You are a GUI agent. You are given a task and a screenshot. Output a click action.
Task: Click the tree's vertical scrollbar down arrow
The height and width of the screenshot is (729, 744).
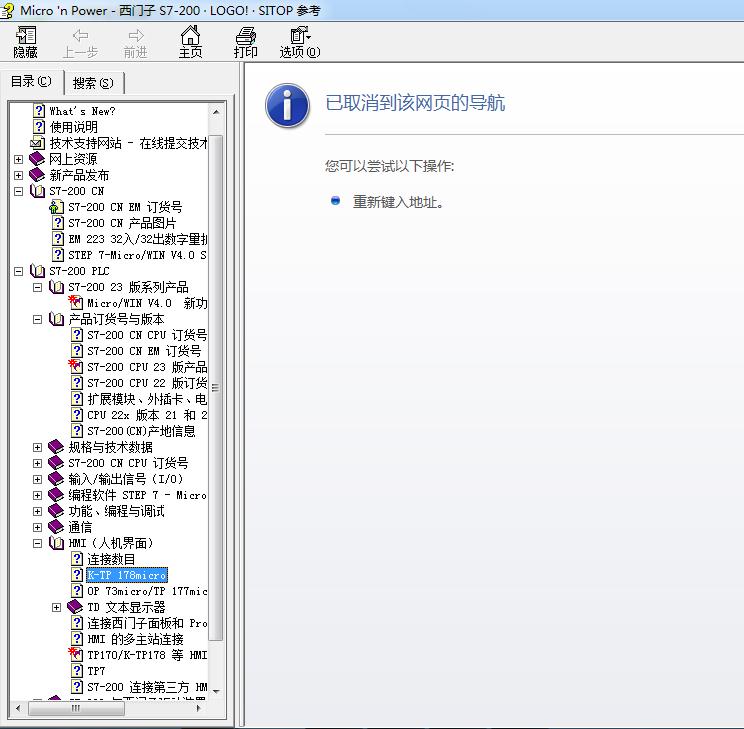216,691
